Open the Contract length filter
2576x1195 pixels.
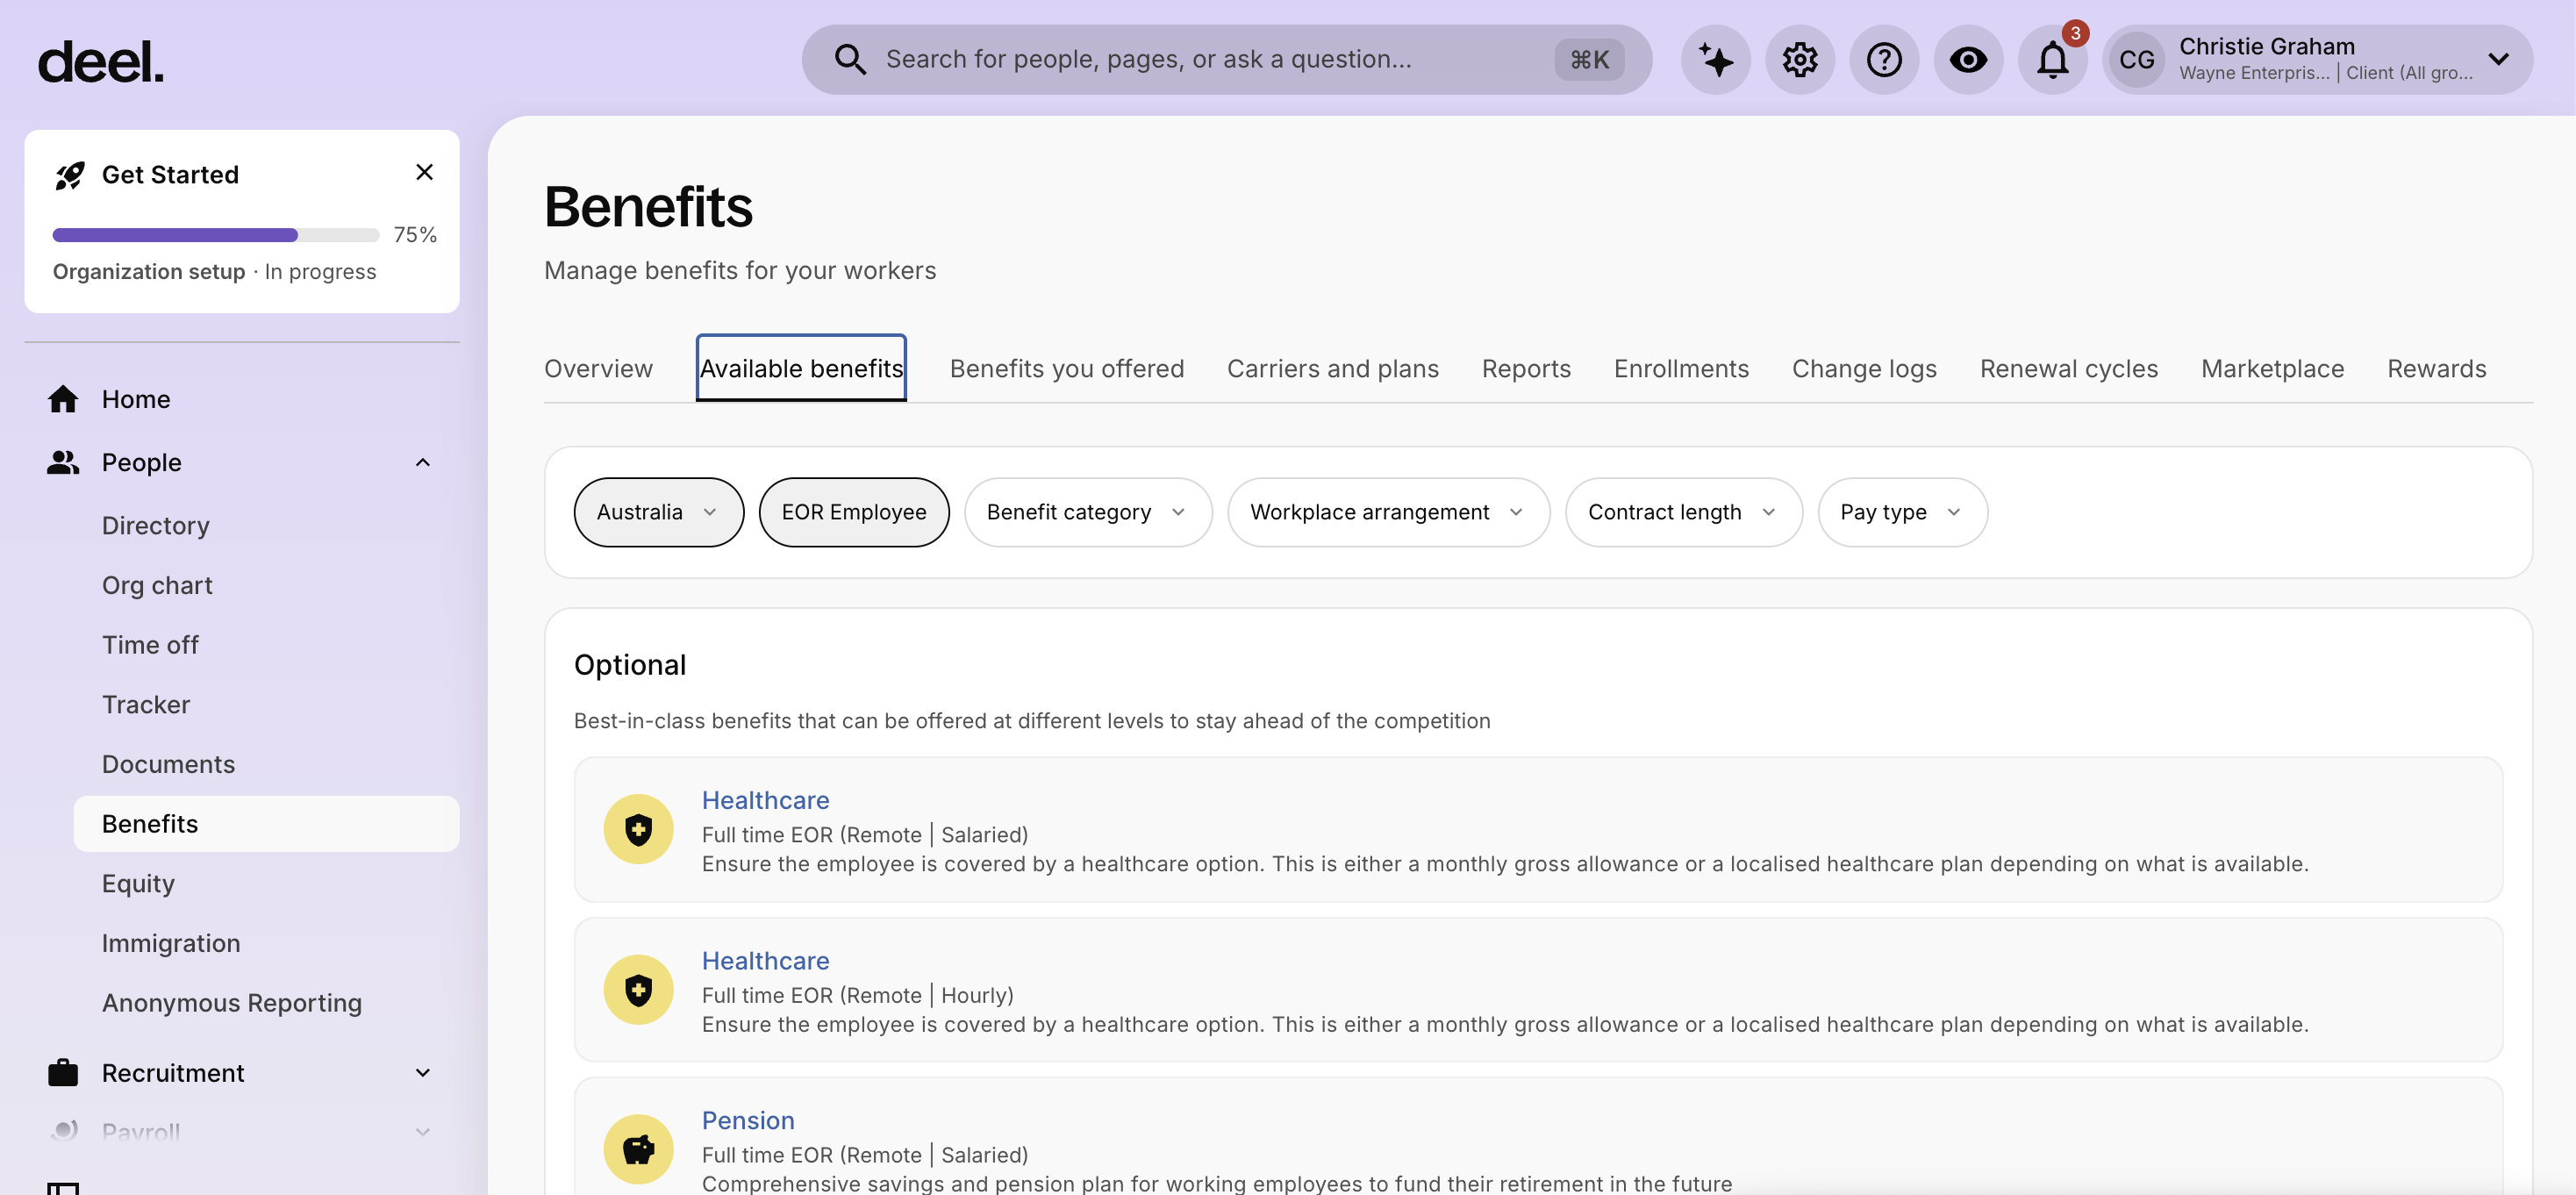(x=1684, y=512)
